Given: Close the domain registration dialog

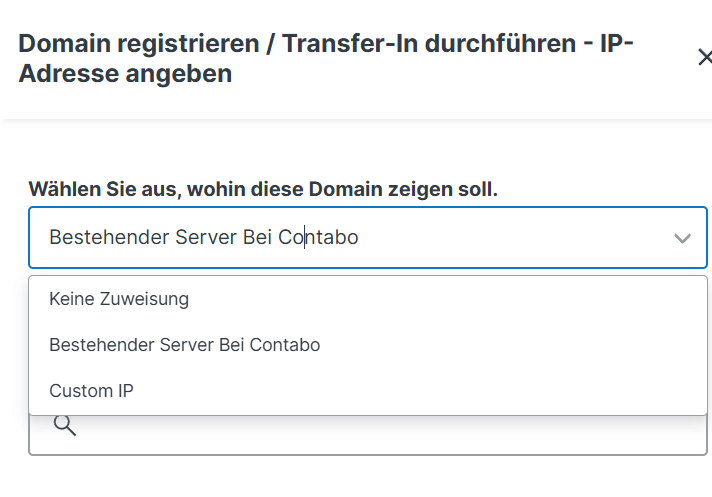Looking at the screenshot, I should pyautogui.click(x=703, y=58).
